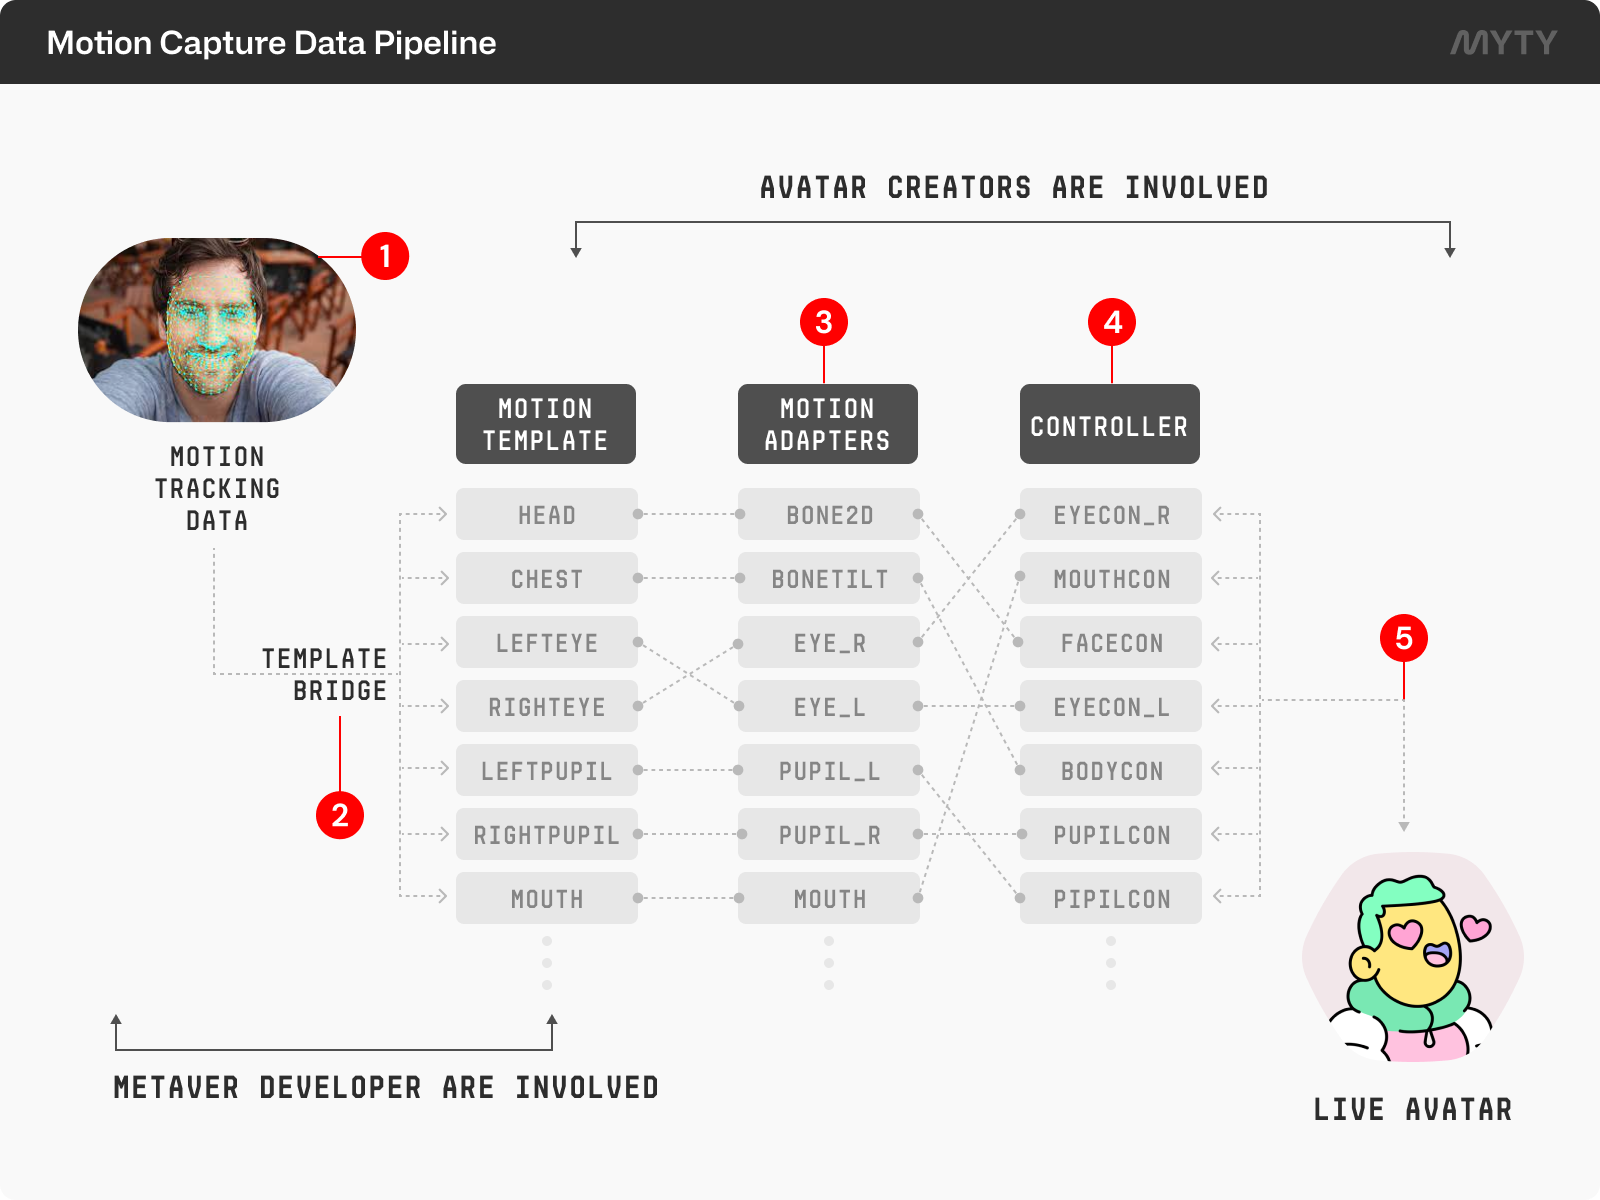Click the RIGHTPUPIL template item
Image resolution: width=1600 pixels, height=1200 pixels.
click(547, 834)
